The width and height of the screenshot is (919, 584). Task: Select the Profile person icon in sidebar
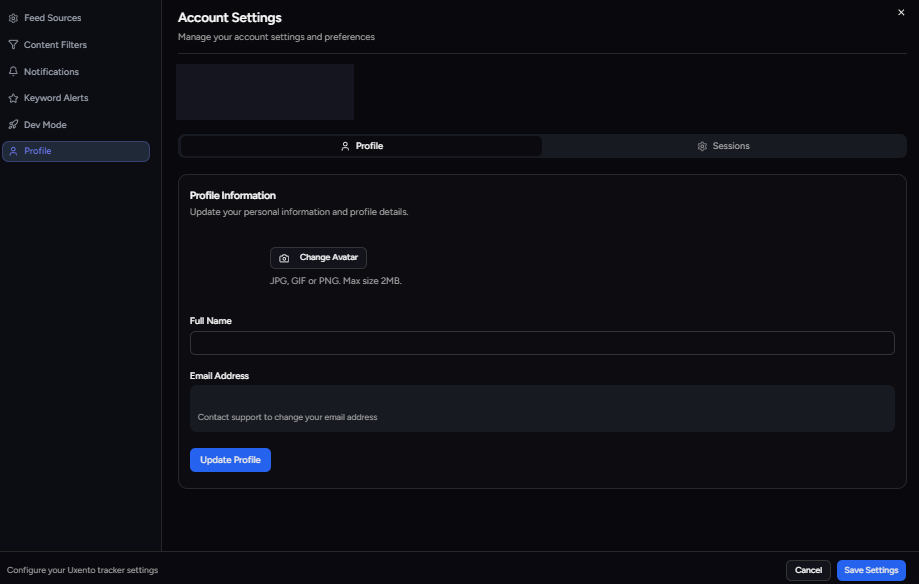[x=13, y=151]
